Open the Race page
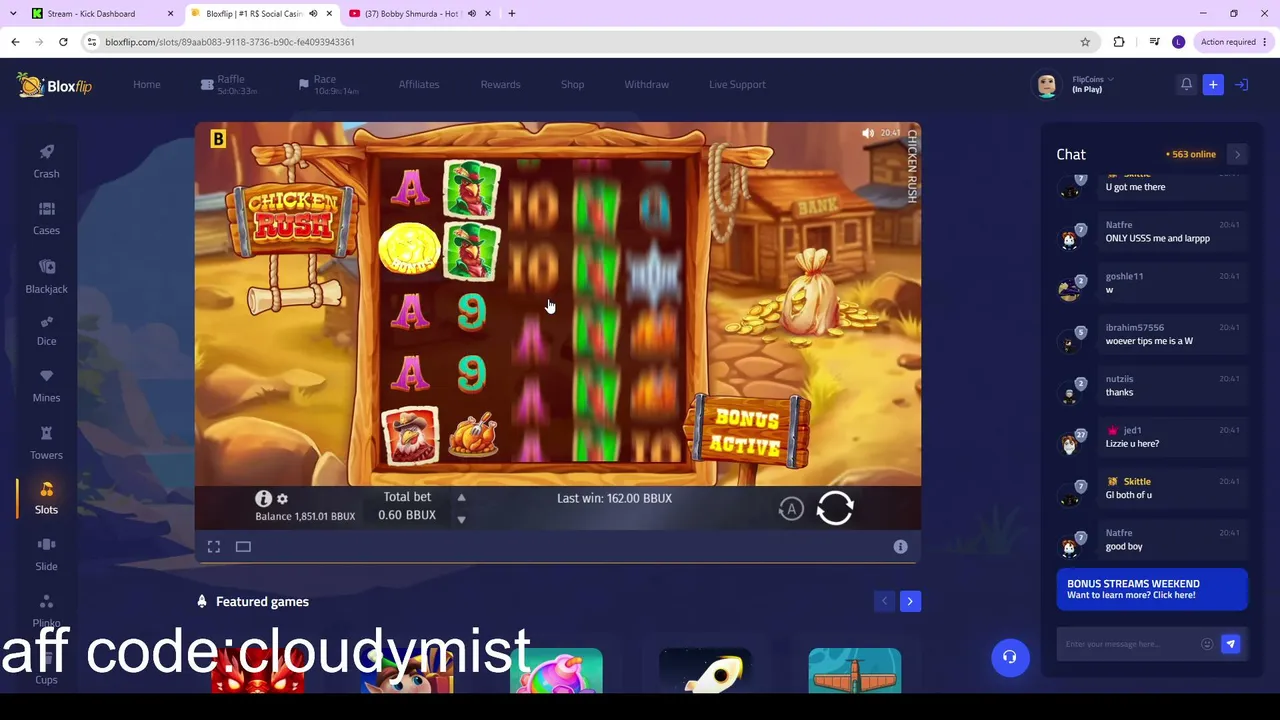This screenshot has height=720, width=1280. click(x=328, y=85)
